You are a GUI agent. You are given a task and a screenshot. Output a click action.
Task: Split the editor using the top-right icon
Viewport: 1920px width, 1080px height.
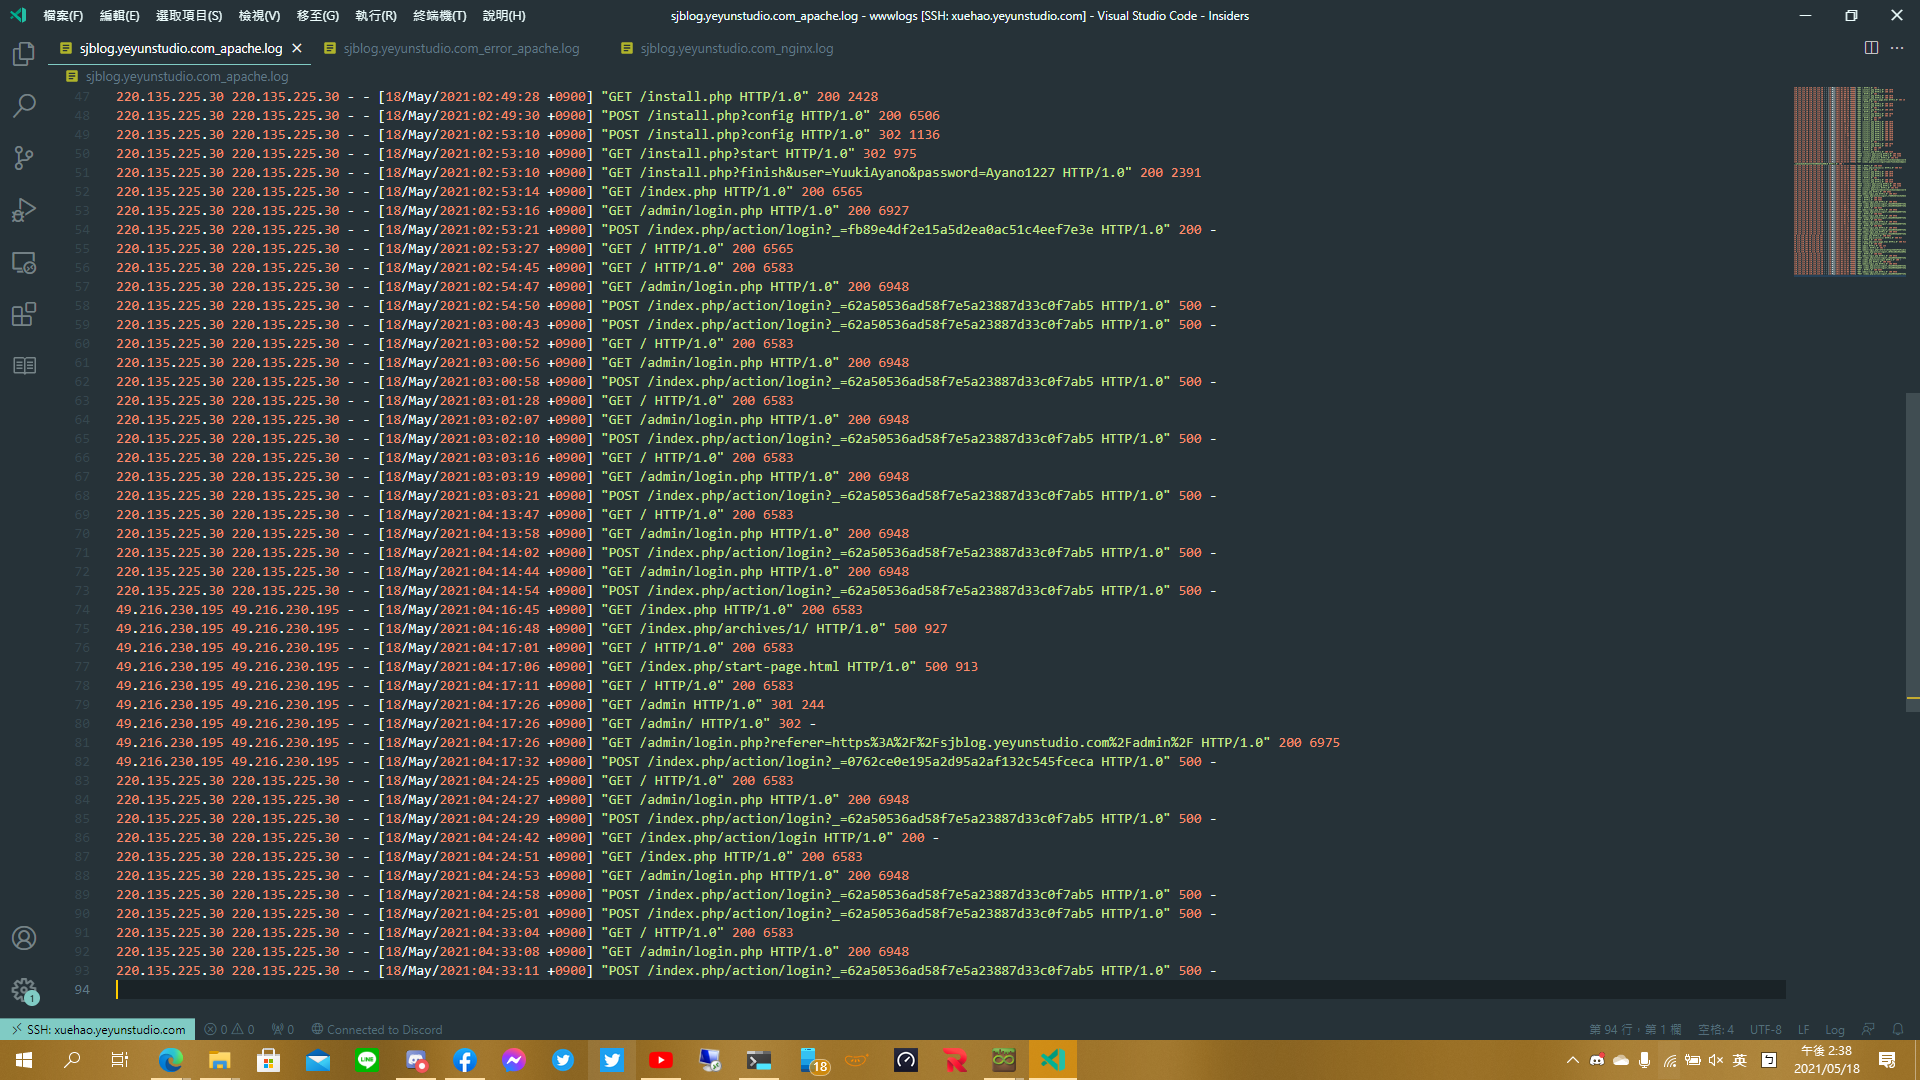pos(1870,48)
